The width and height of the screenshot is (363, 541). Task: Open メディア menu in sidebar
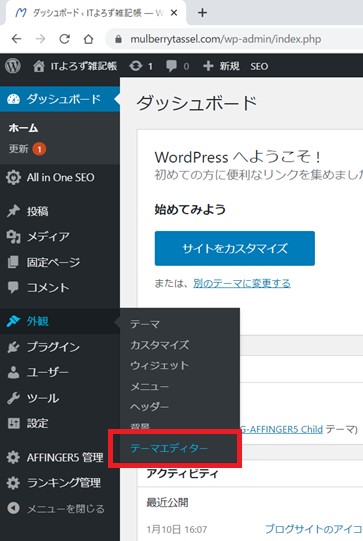click(x=60, y=237)
